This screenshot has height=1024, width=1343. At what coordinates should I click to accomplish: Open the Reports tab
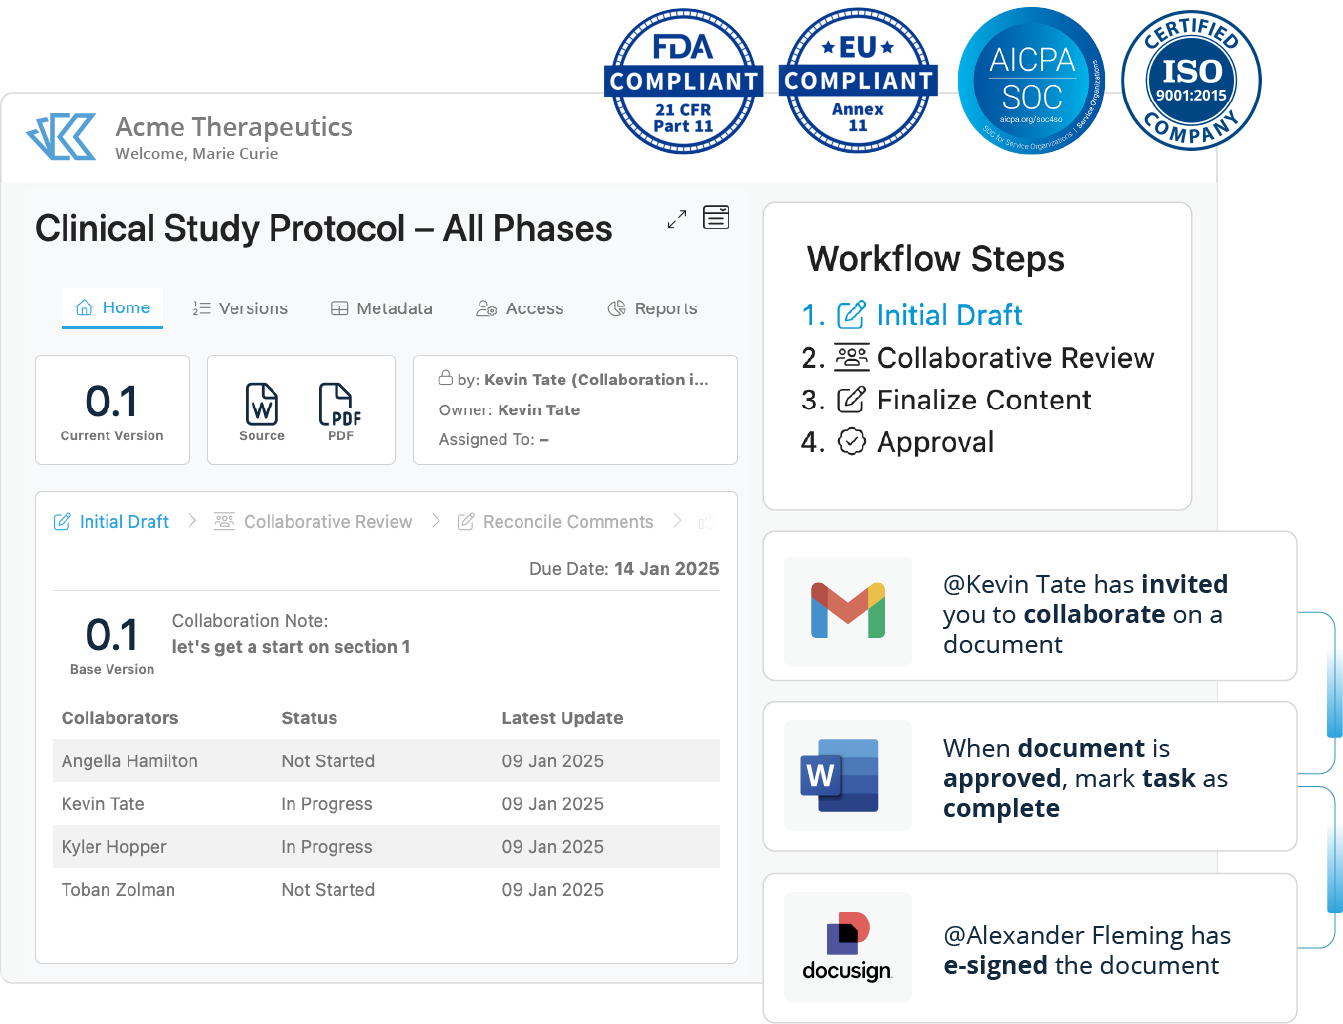pos(653,308)
